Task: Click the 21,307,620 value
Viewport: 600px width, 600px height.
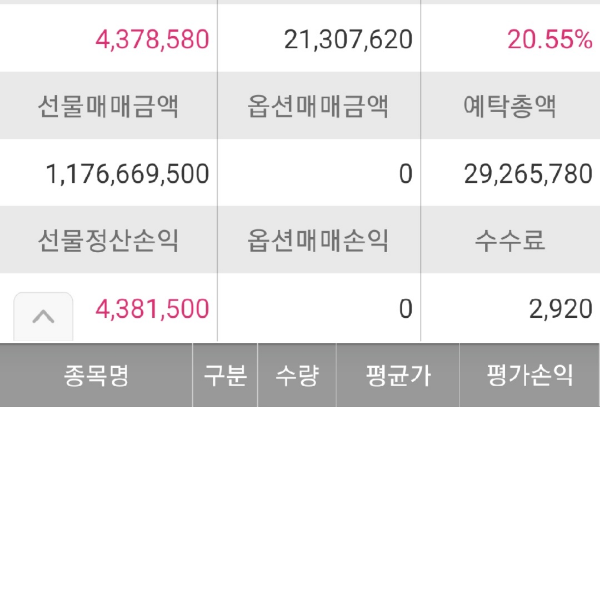Action: tap(348, 40)
